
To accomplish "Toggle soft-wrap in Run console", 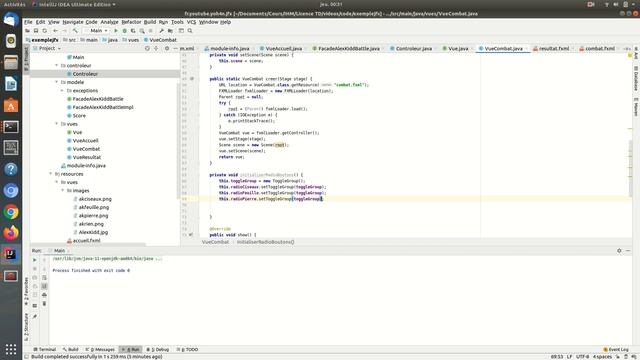I will [x=44, y=278].
